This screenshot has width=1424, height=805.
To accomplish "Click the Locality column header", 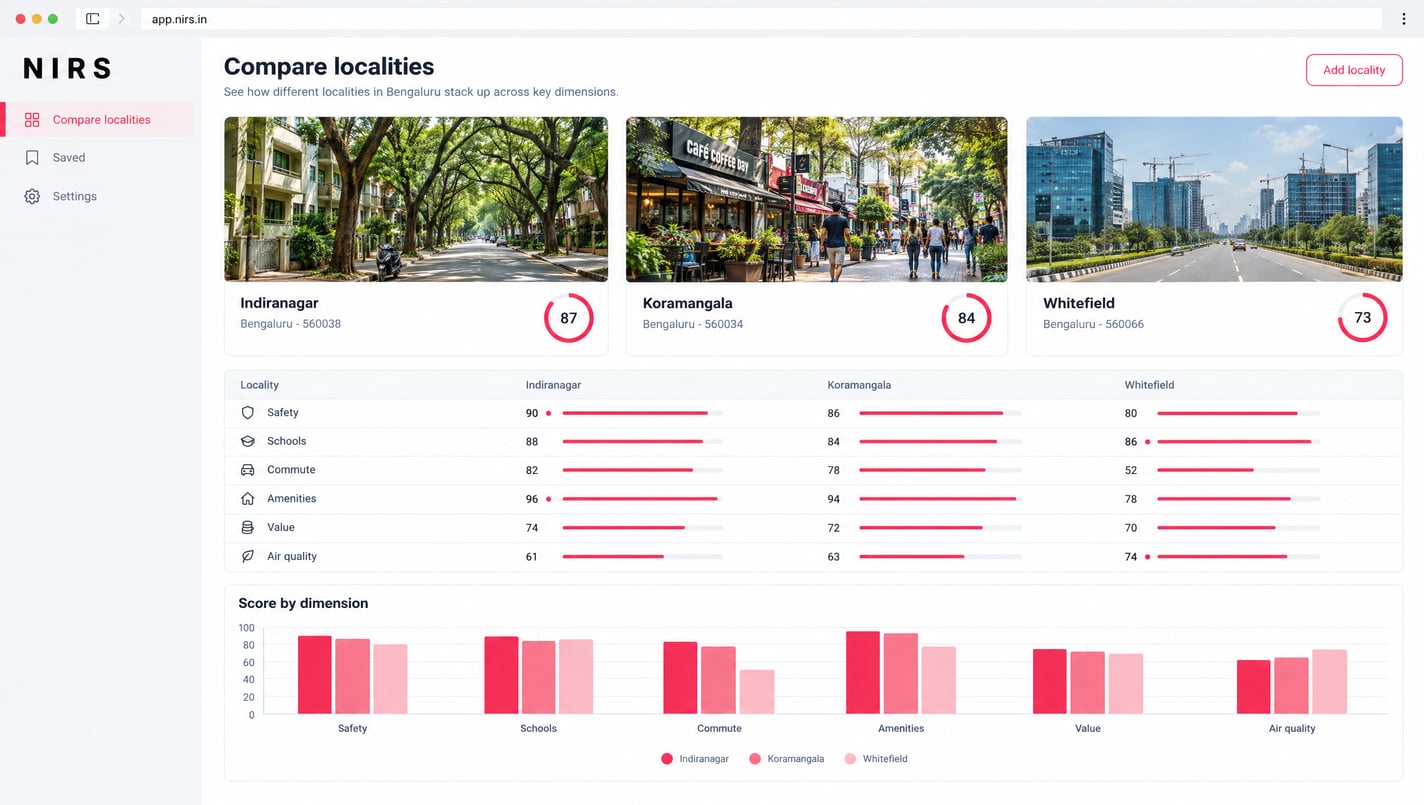I will [x=259, y=385].
